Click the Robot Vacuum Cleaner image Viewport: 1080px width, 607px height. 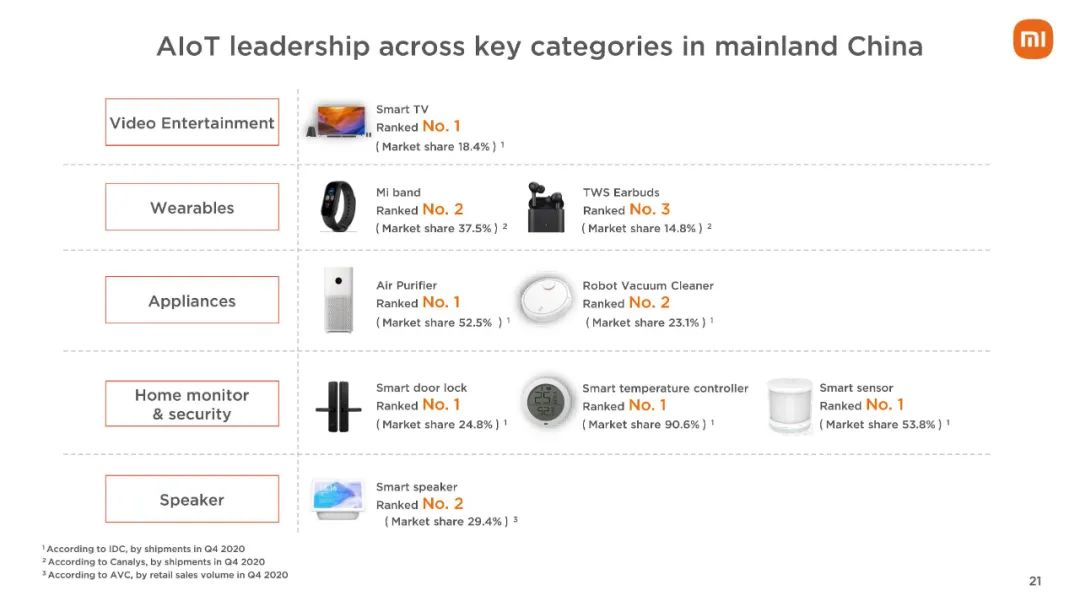pyautogui.click(x=546, y=300)
